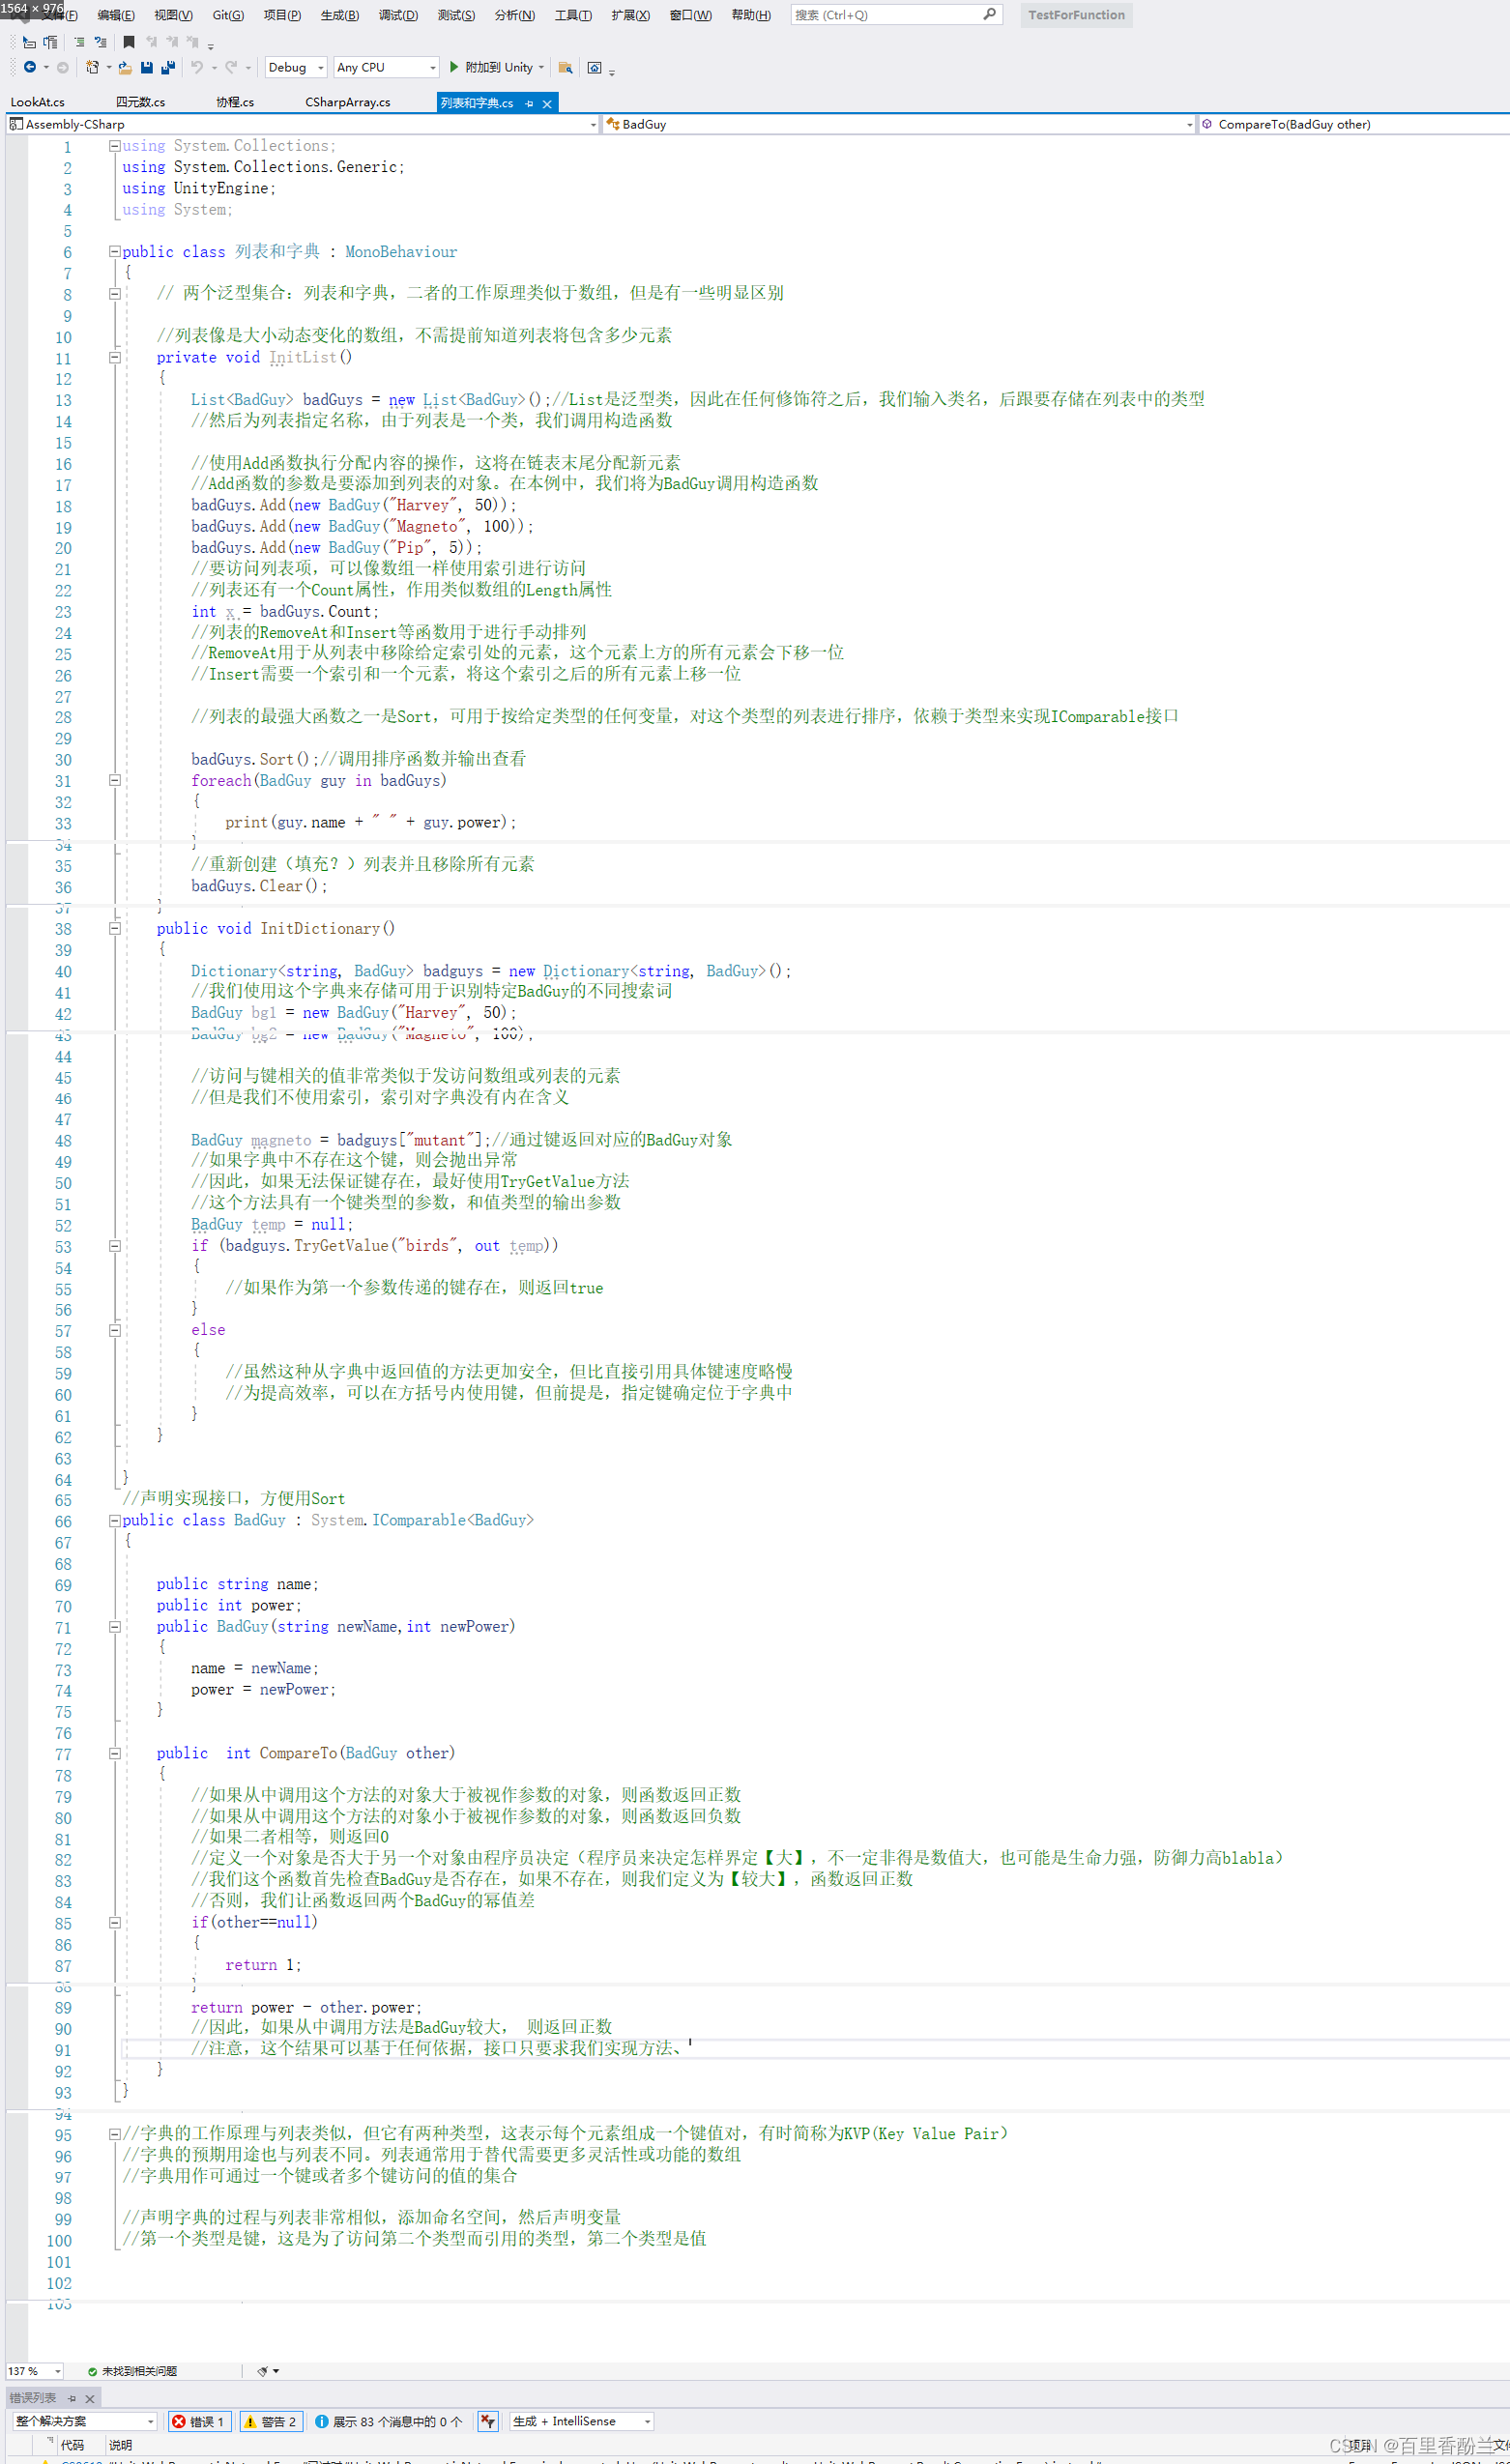The image size is (1510, 2464).
Task: Toggle the 错误 1 errors filter
Action: [x=198, y=2421]
